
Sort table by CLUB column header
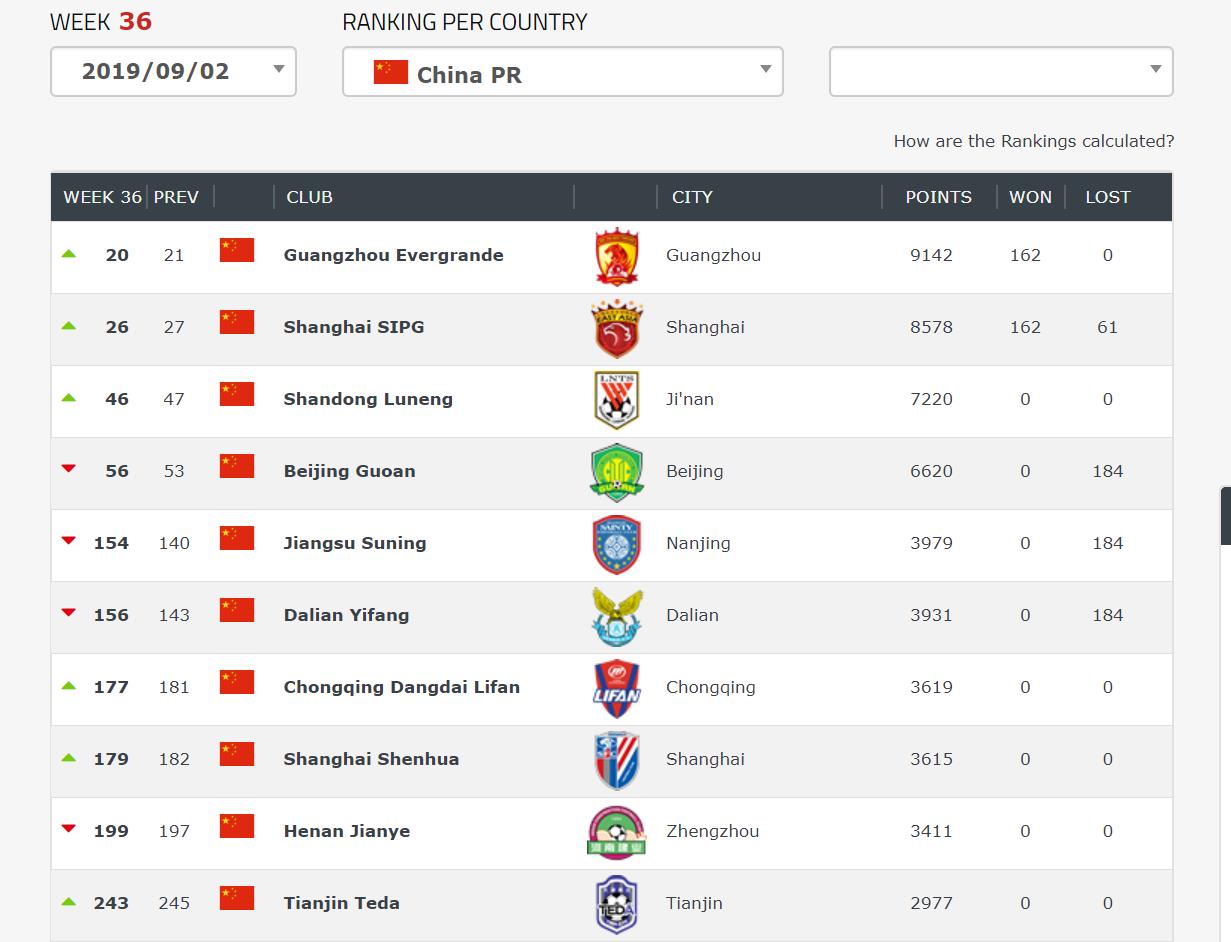click(309, 197)
